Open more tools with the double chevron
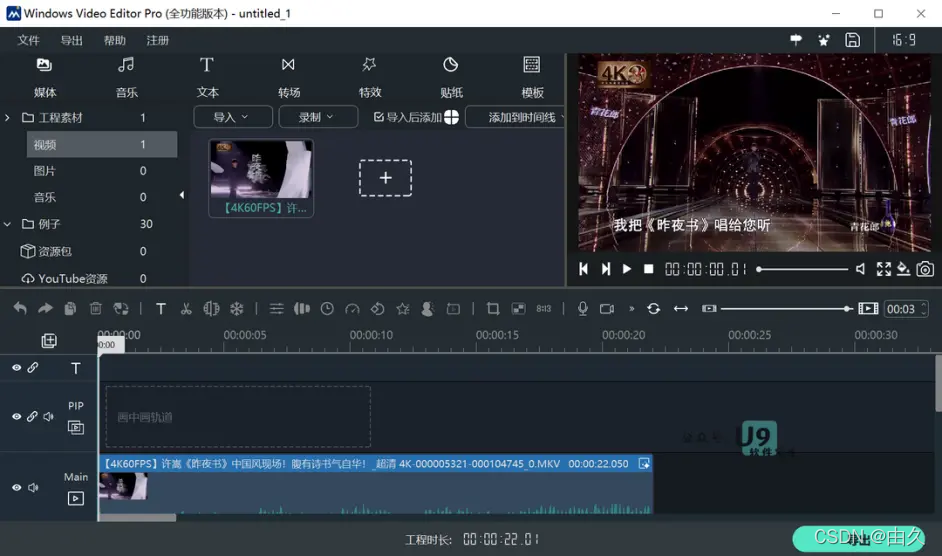Image resolution: width=942 pixels, height=556 pixels. [x=631, y=308]
